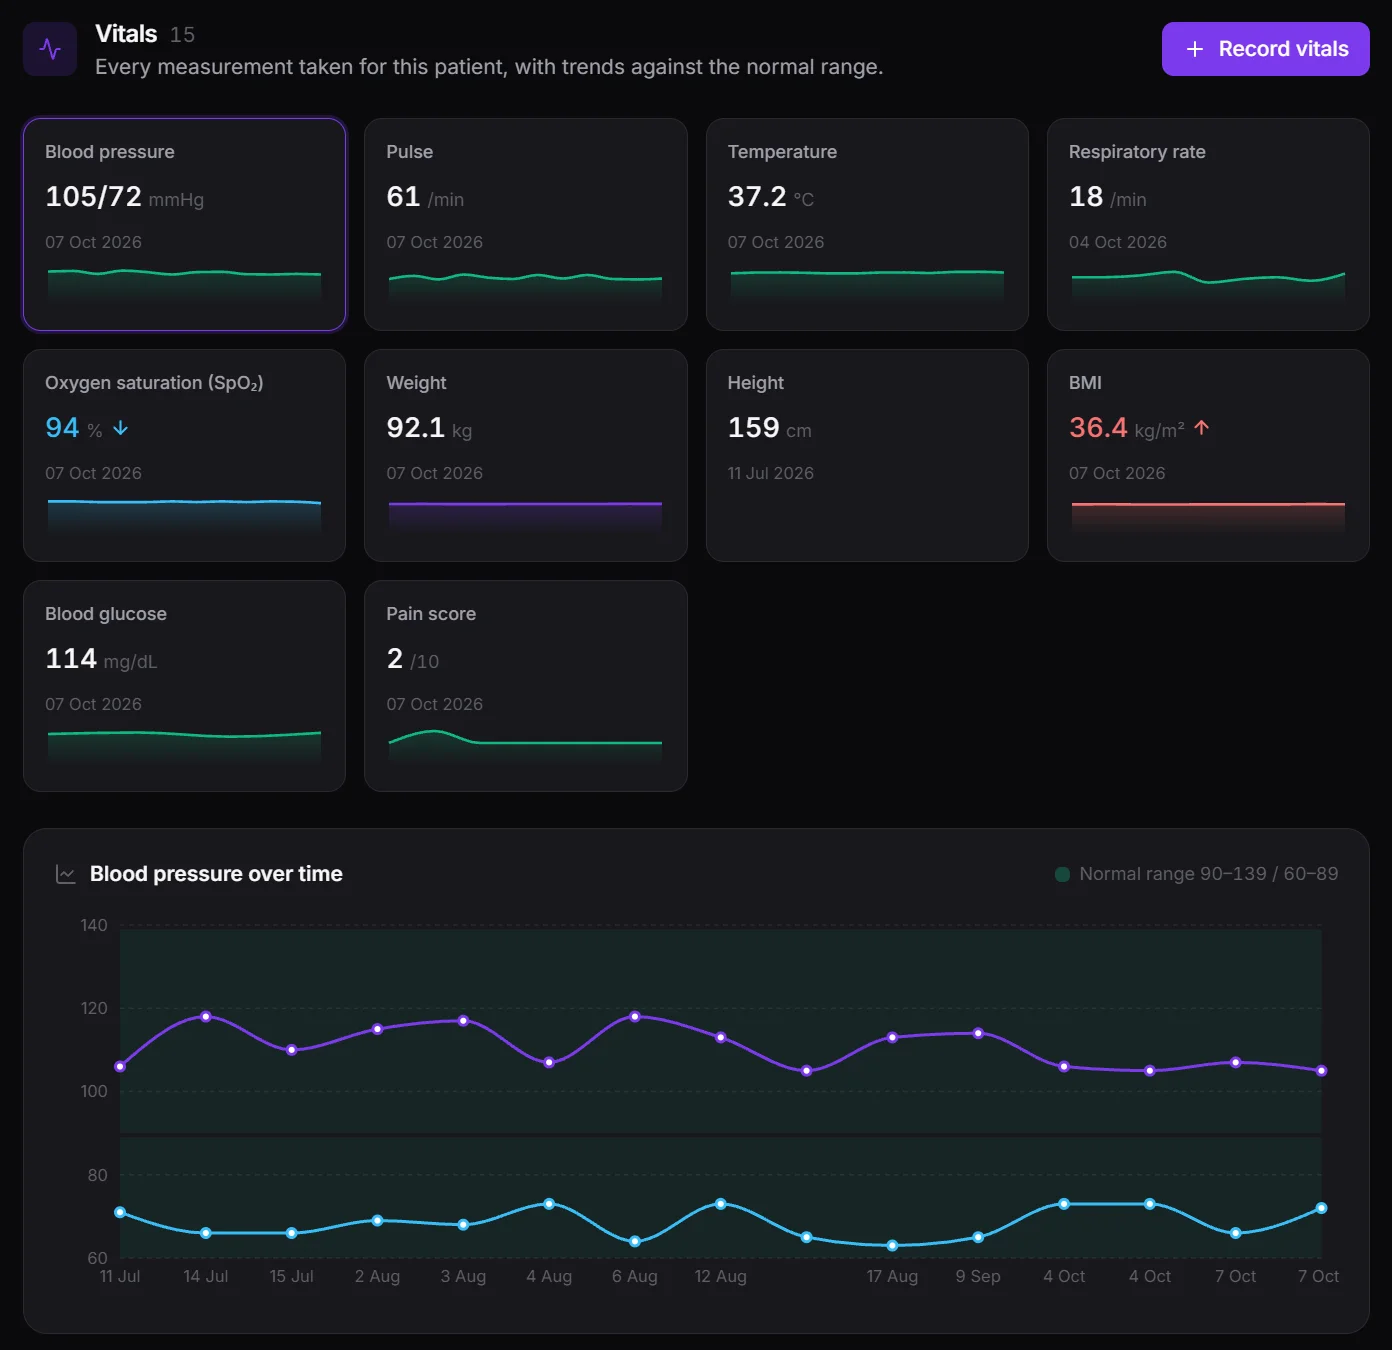Click the diastolic data point at 11 Jul
This screenshot has width=1392, height=1350.
click(120, 1212)
